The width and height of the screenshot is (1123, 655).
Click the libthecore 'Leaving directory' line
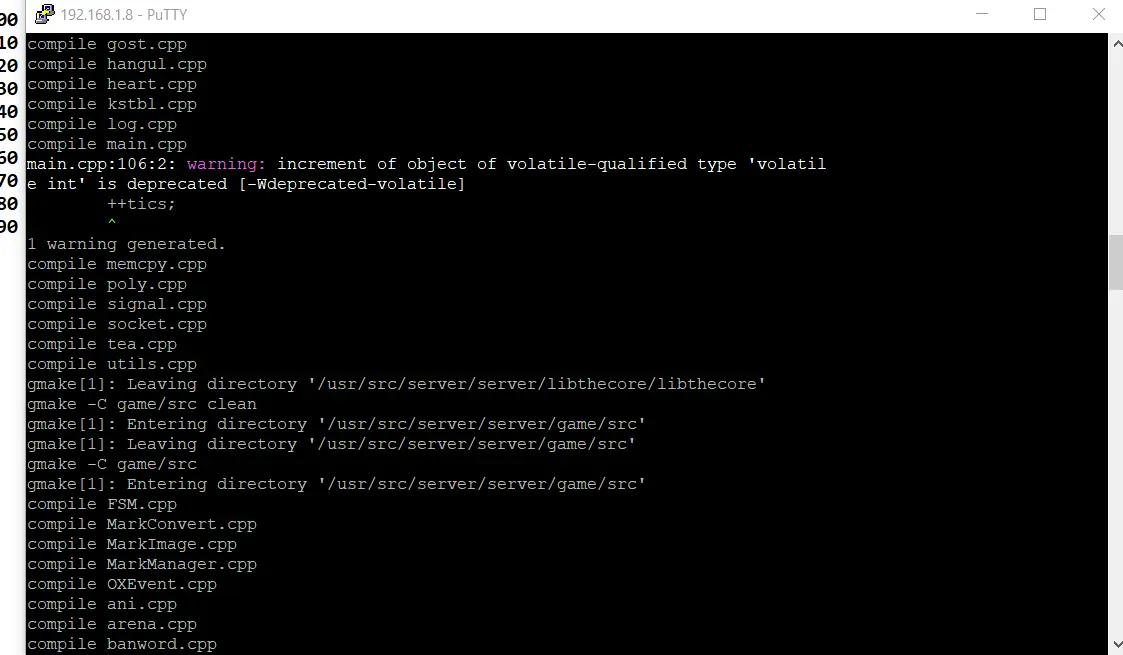coord(396,384)
